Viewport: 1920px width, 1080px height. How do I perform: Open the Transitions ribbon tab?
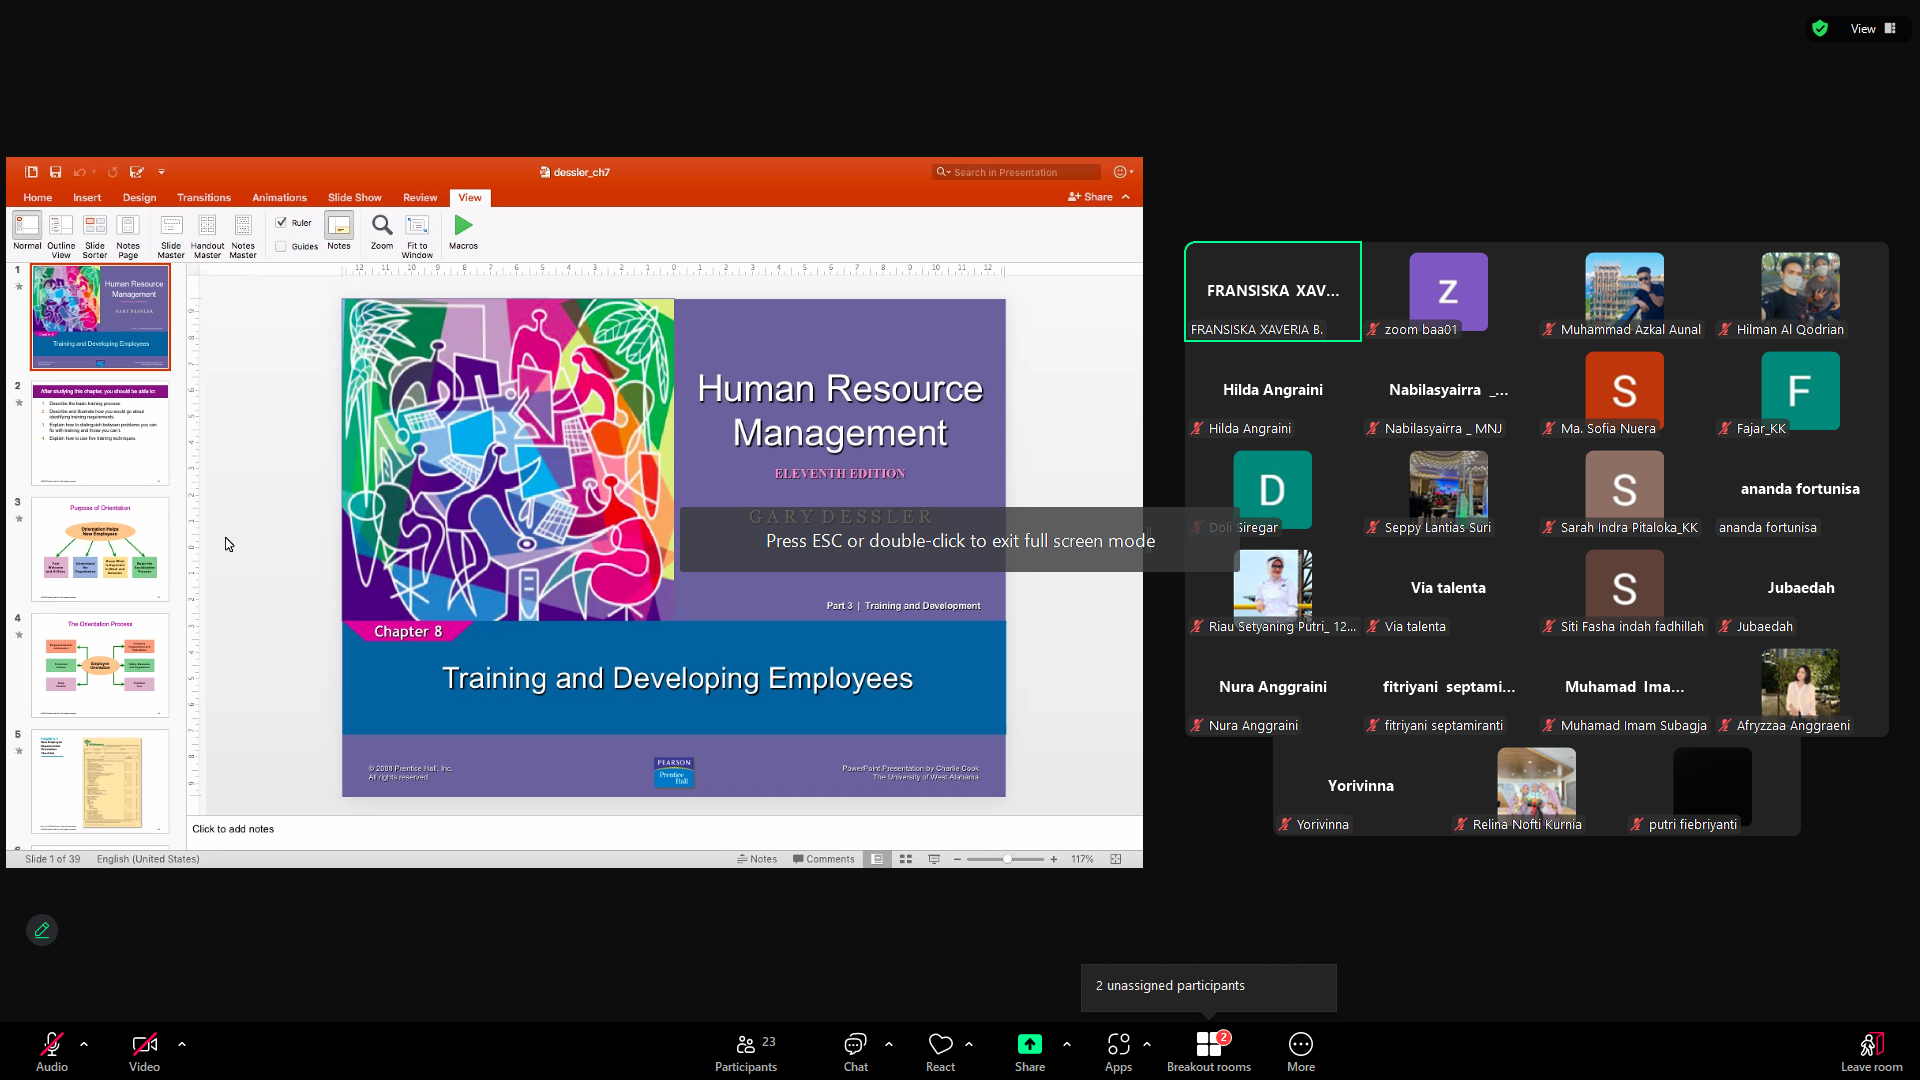[204, 198]
